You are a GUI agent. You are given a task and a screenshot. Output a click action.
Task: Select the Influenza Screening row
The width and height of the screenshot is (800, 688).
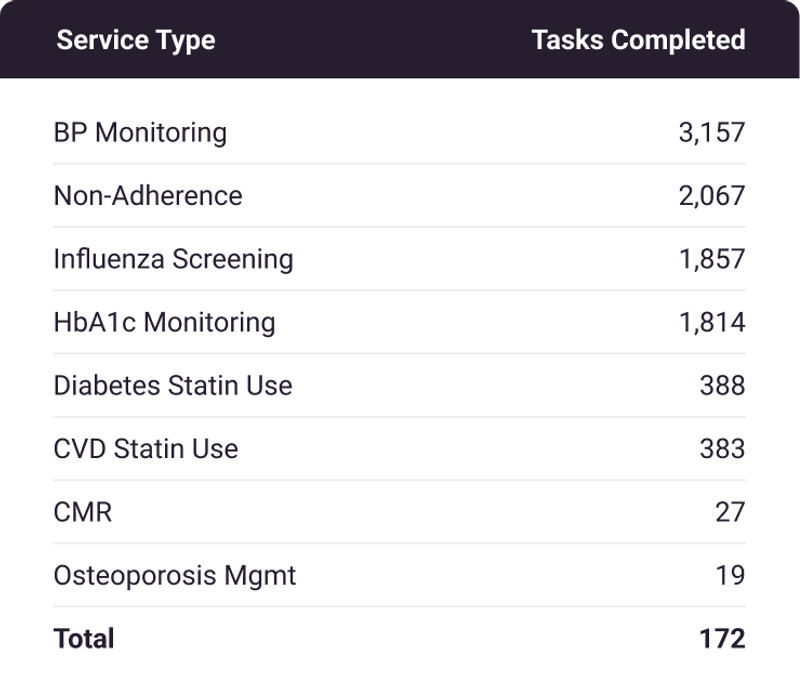point(175,259)
